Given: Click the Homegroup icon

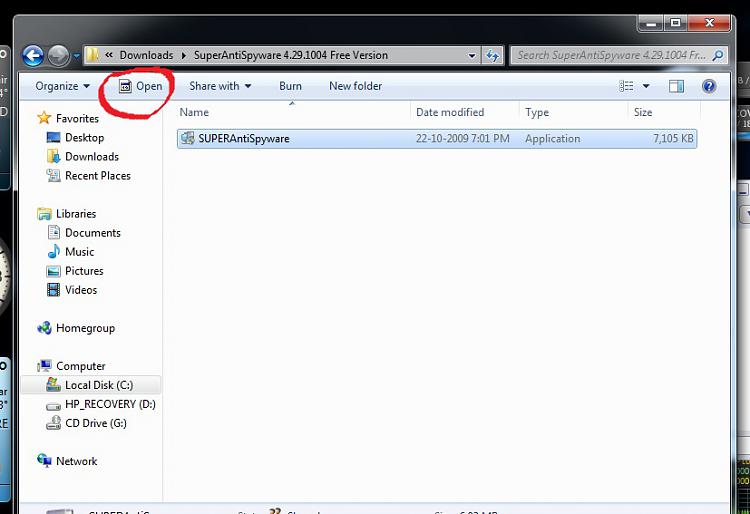Looking at the screenshot, I should tap(44, 328).
